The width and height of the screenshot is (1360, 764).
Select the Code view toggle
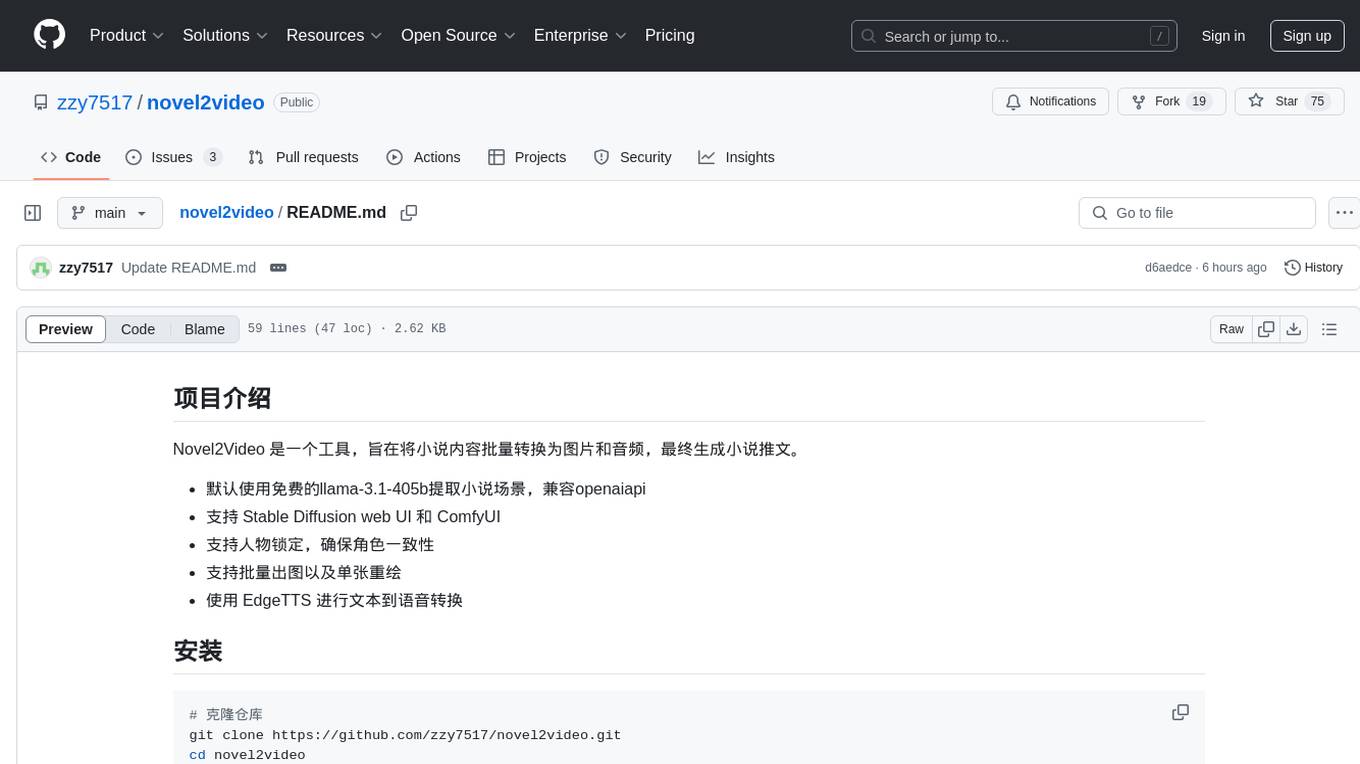138,329
